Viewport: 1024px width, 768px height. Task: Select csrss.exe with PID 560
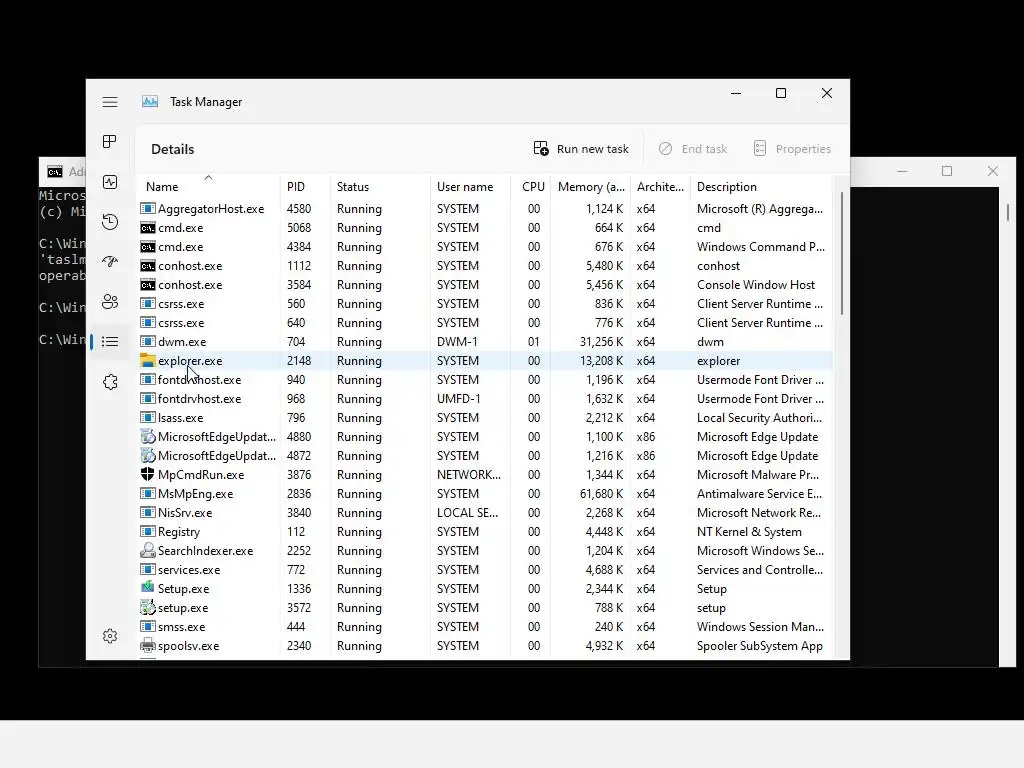click(x=485, y=304)
